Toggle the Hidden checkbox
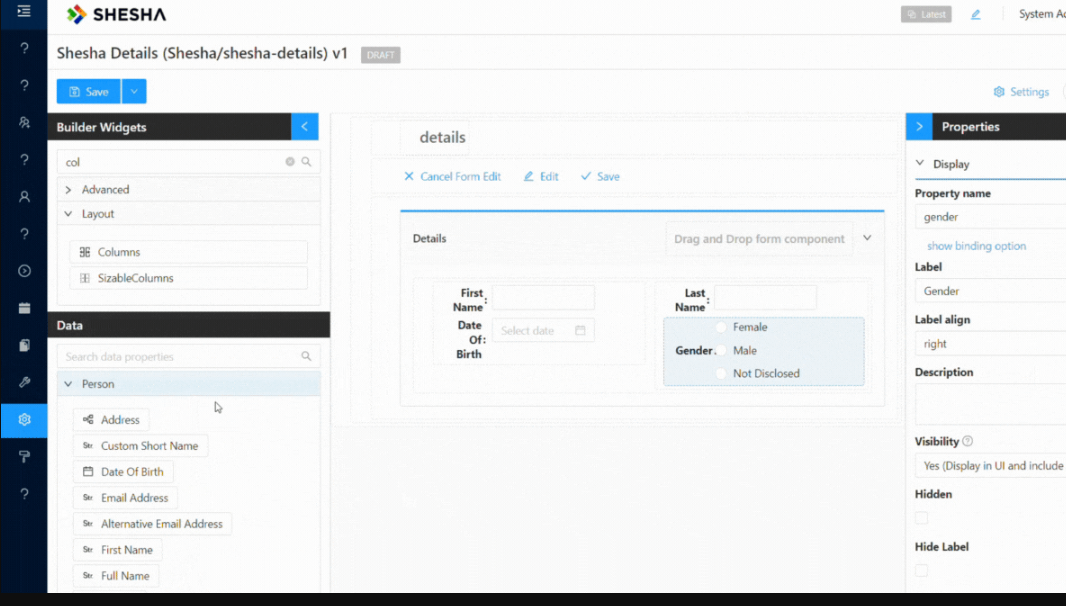Viewport: 1066px width, 606px height. [921, 518]
